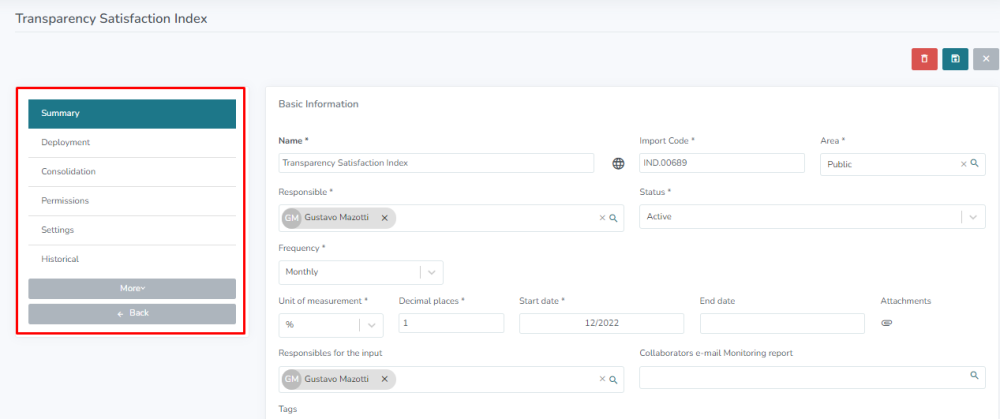
Task: Click the Attachments paperclip icon
Action: click(886, 323)
